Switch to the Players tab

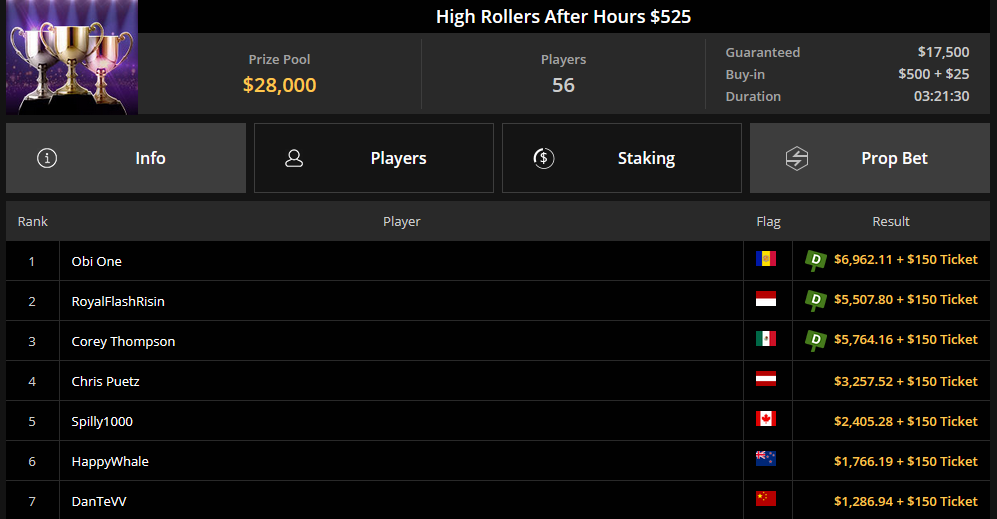[374, 158]
